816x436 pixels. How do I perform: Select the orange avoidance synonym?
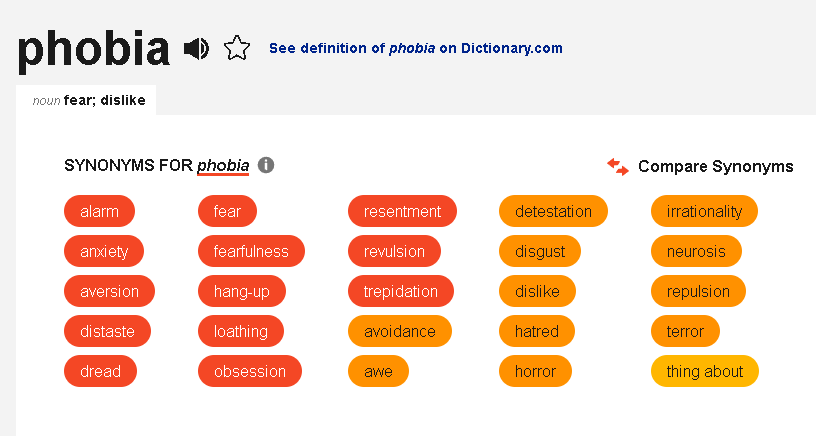[x=400, y=331]
